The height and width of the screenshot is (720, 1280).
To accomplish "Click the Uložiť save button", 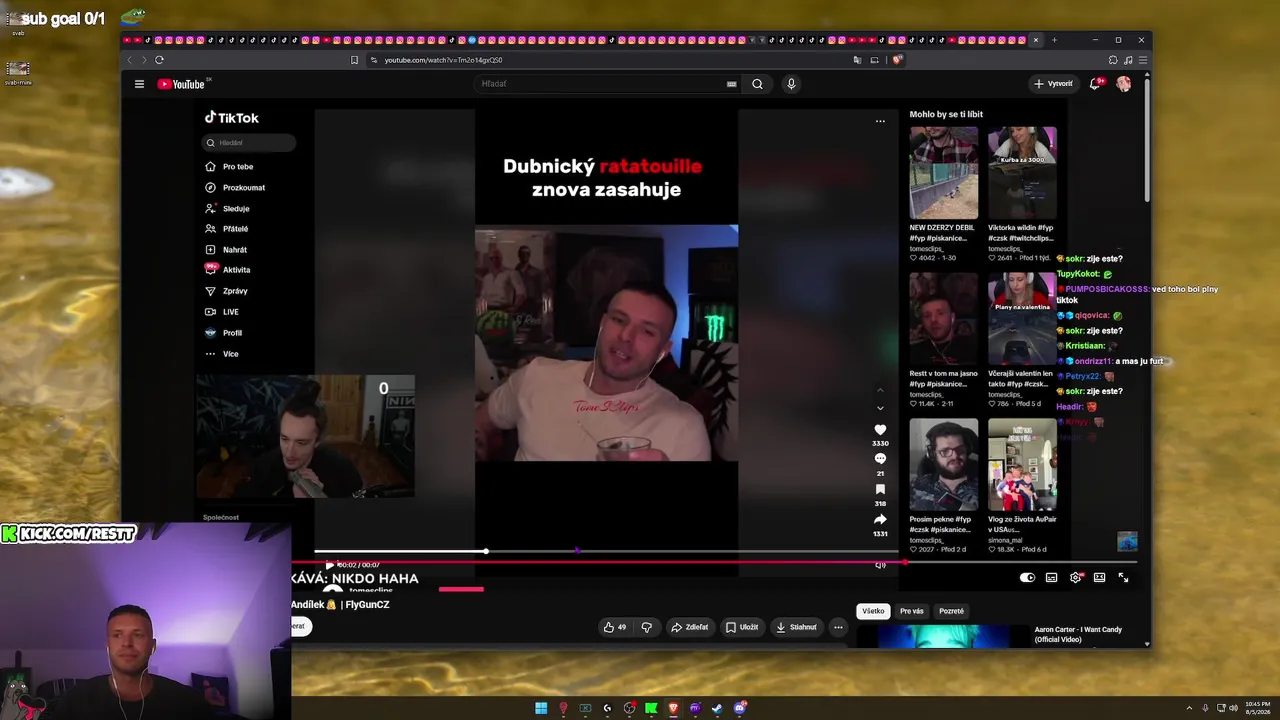I will 742,627.
